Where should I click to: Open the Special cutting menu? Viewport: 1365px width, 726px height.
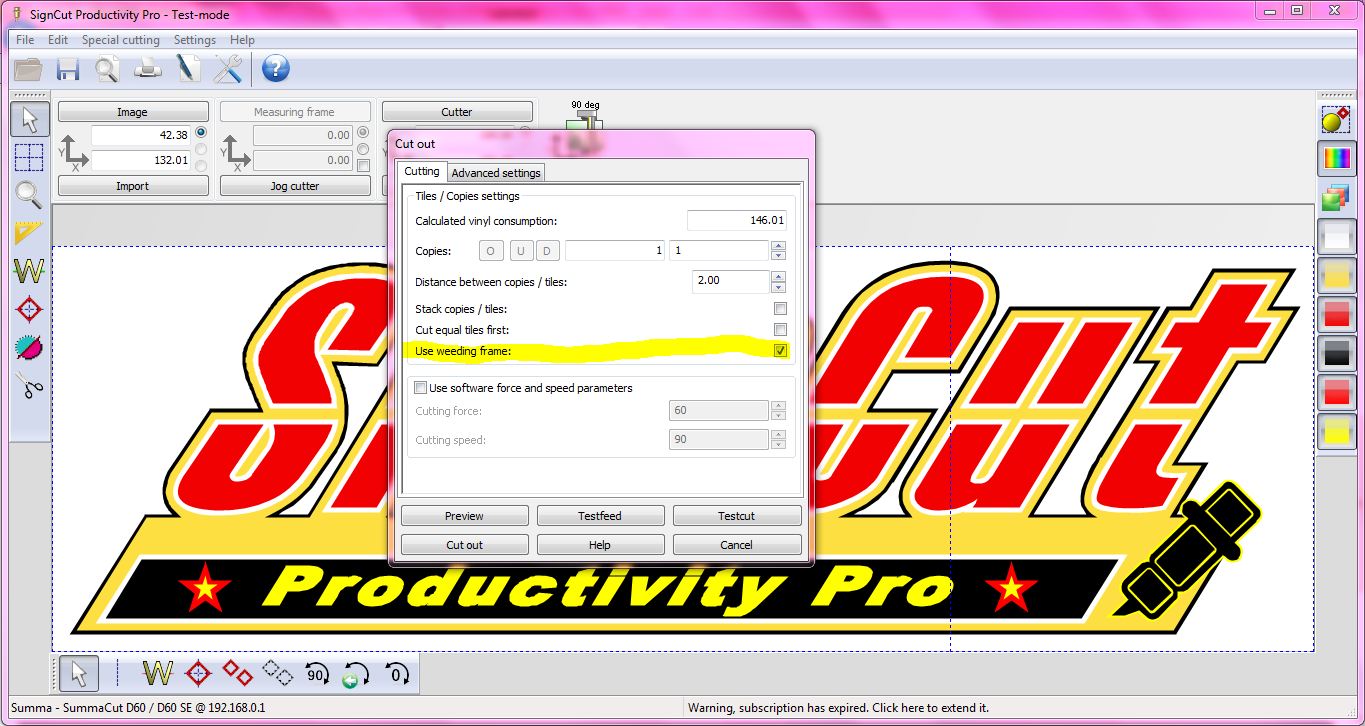[120, 40]
